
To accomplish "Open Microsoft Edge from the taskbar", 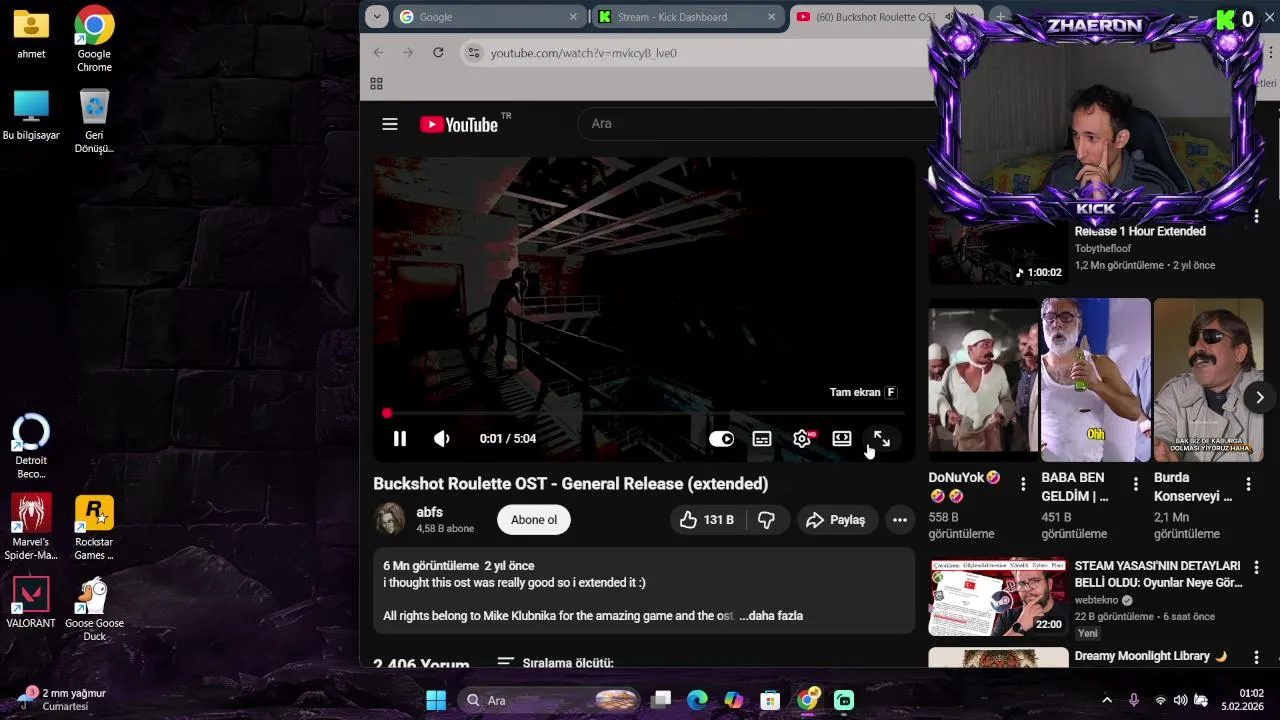I will (697, 700).
